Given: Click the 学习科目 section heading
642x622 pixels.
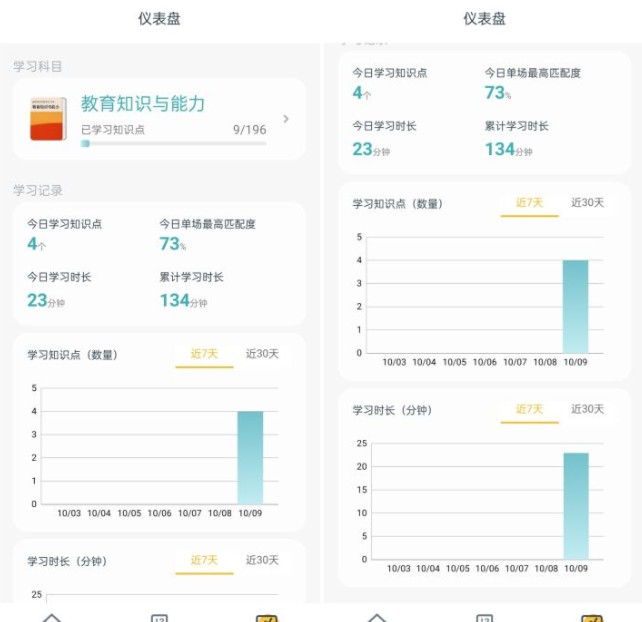Looking at the screenshot, I should click(x=37, y=66).
